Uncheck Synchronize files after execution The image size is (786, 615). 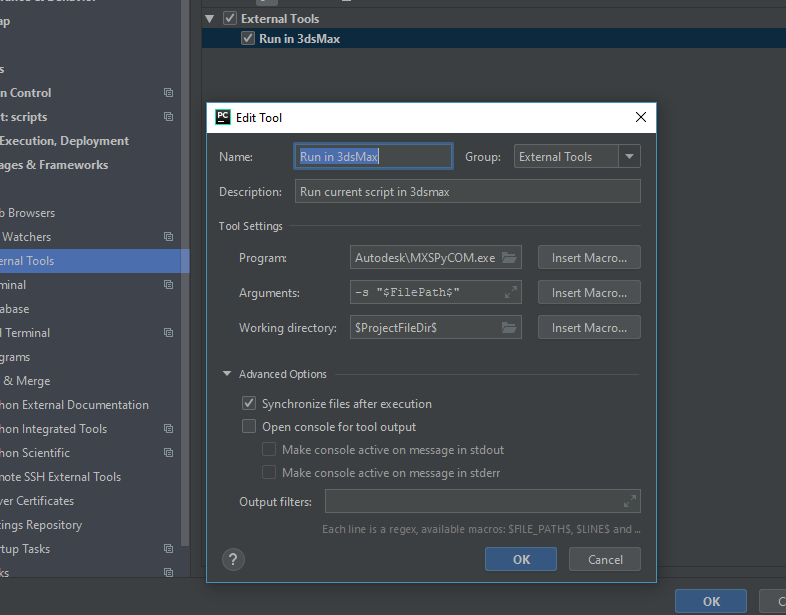(x=249, y=403)
